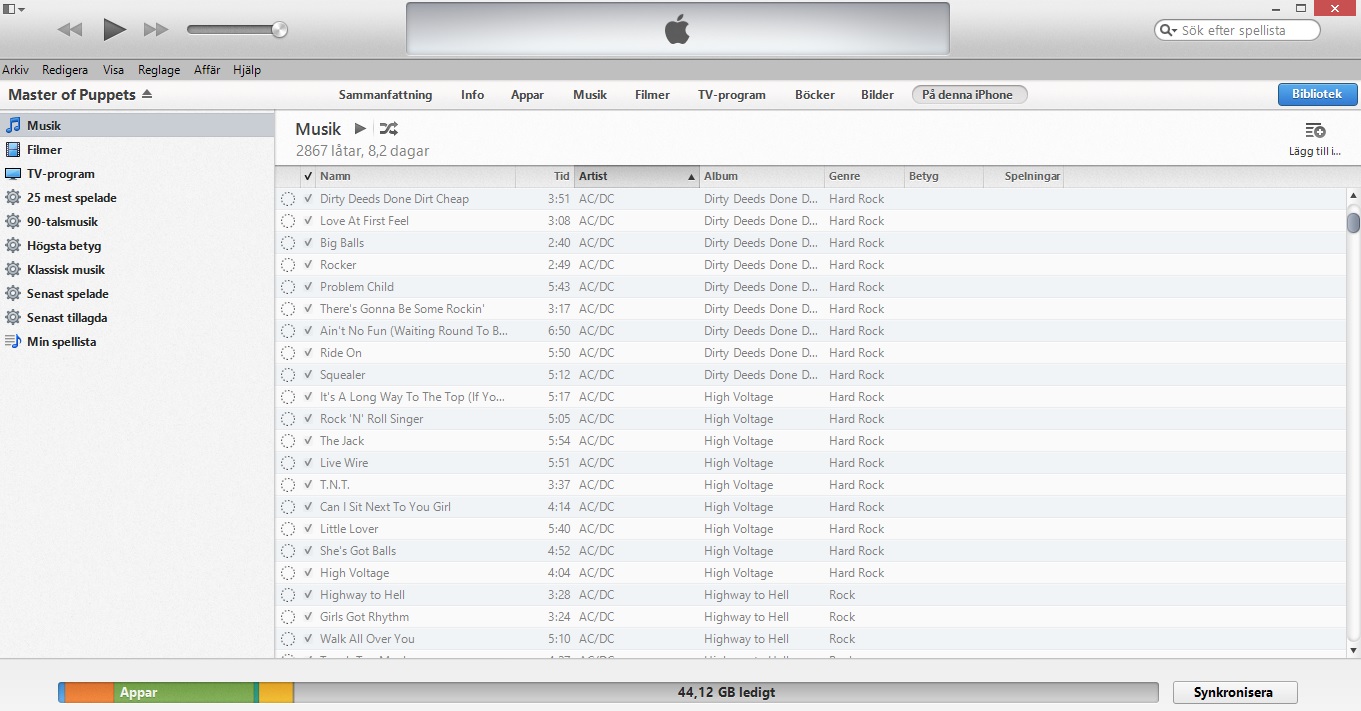The height and width of the screenshot is (711, 1361).
Task: Click the main play button
Action: pyautogui.click(x=115, y=30)
